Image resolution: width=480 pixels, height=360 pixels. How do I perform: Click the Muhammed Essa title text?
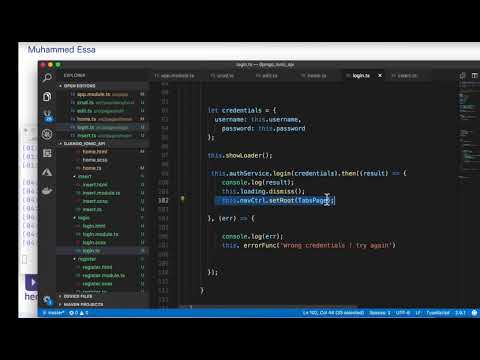coord(62,50)
